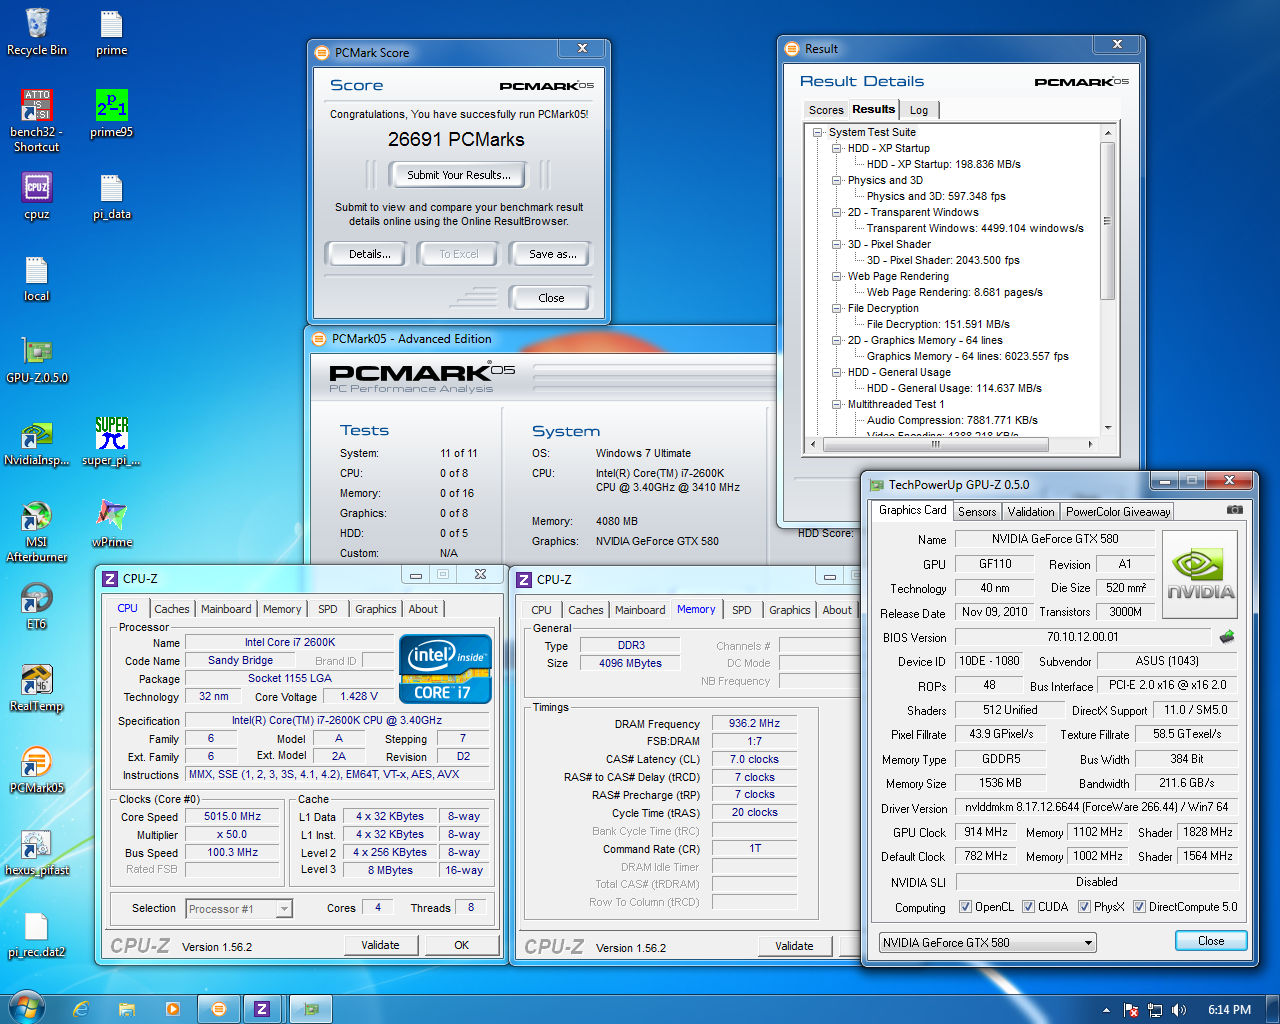The height and width of the screenshot is (1024, 1280).
Task: Click Submit Your Results button
Action: pyautogui.click(x=459, y=175)
